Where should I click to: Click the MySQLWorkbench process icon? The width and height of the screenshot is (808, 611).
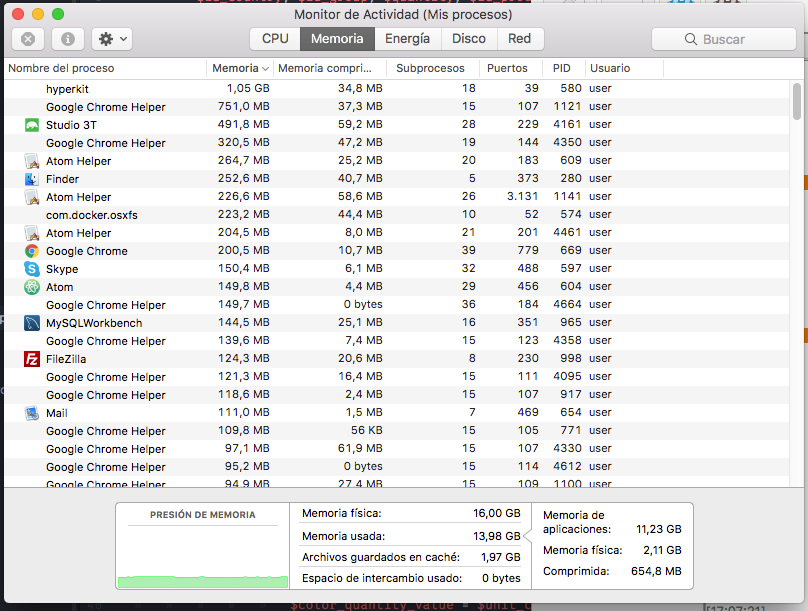pyautogui.click(x=32, y=323)
